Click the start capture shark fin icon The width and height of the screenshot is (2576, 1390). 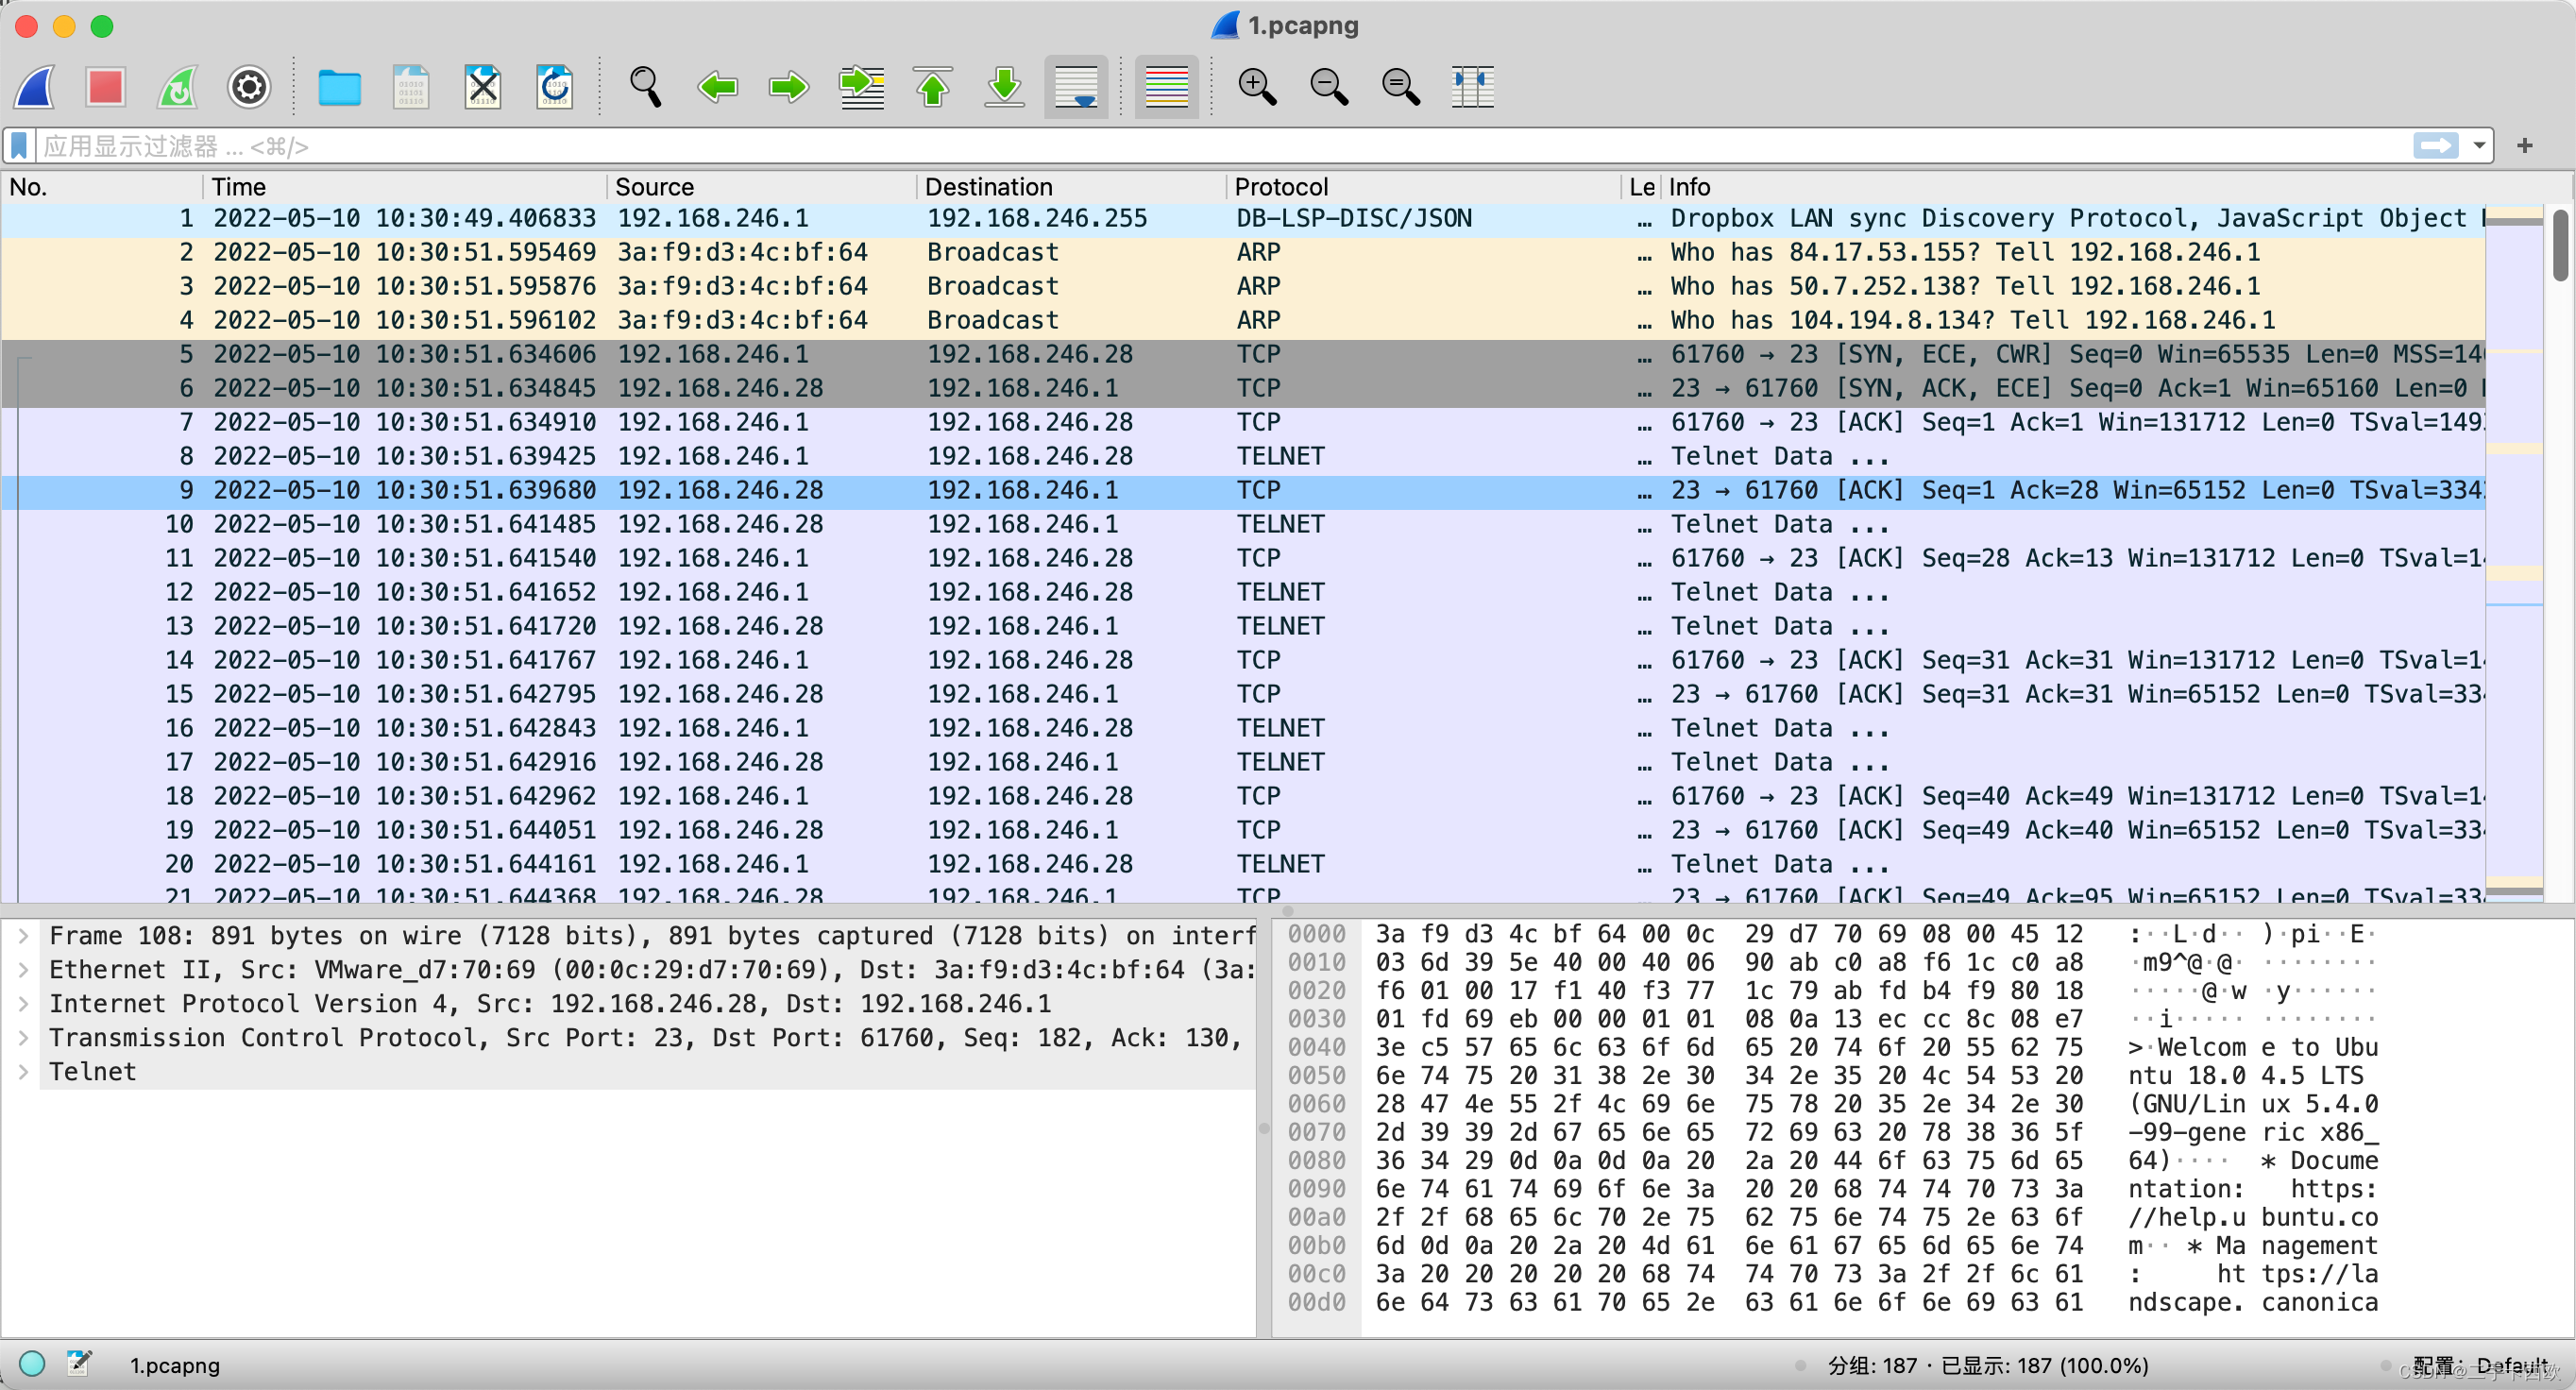tap(35, 88)
